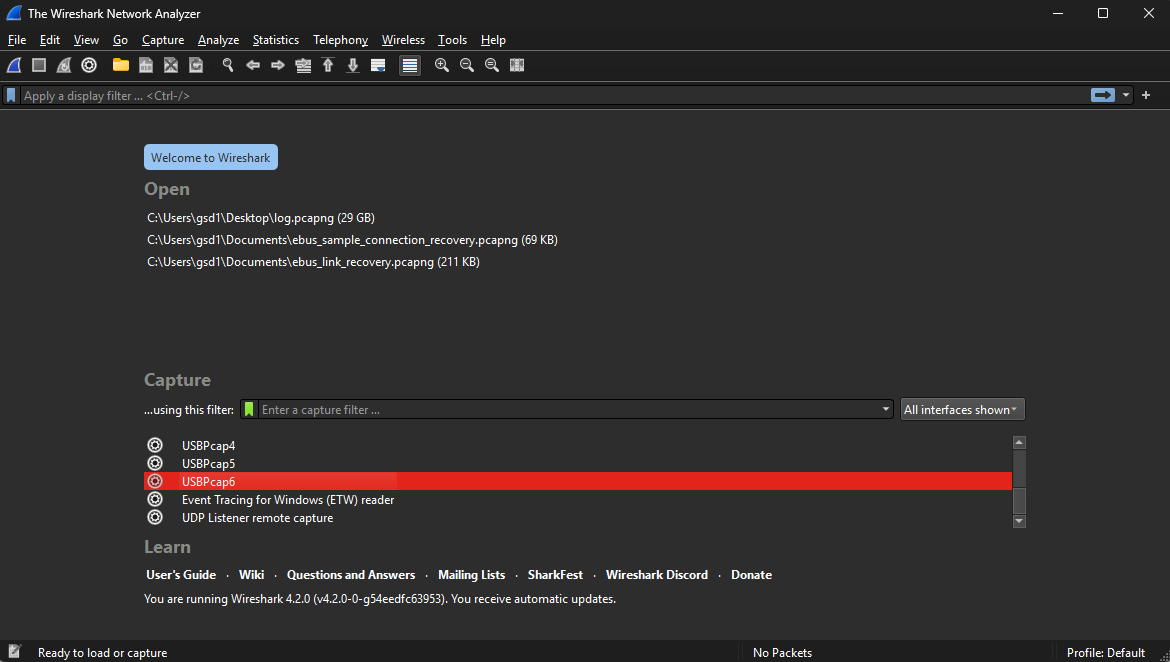Image resolution: width=1170 pixels, height=662 pixels.
Task: Open capture options from the toolbar
Action: 89,66
